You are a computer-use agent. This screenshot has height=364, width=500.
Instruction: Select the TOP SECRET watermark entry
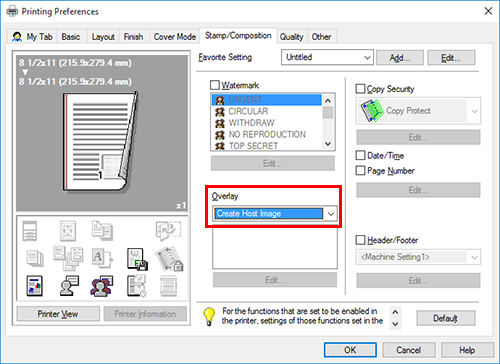[267, 145]
